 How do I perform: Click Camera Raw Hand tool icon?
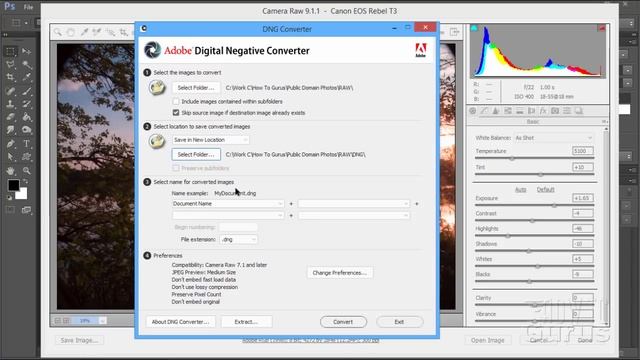coord(71,32)
